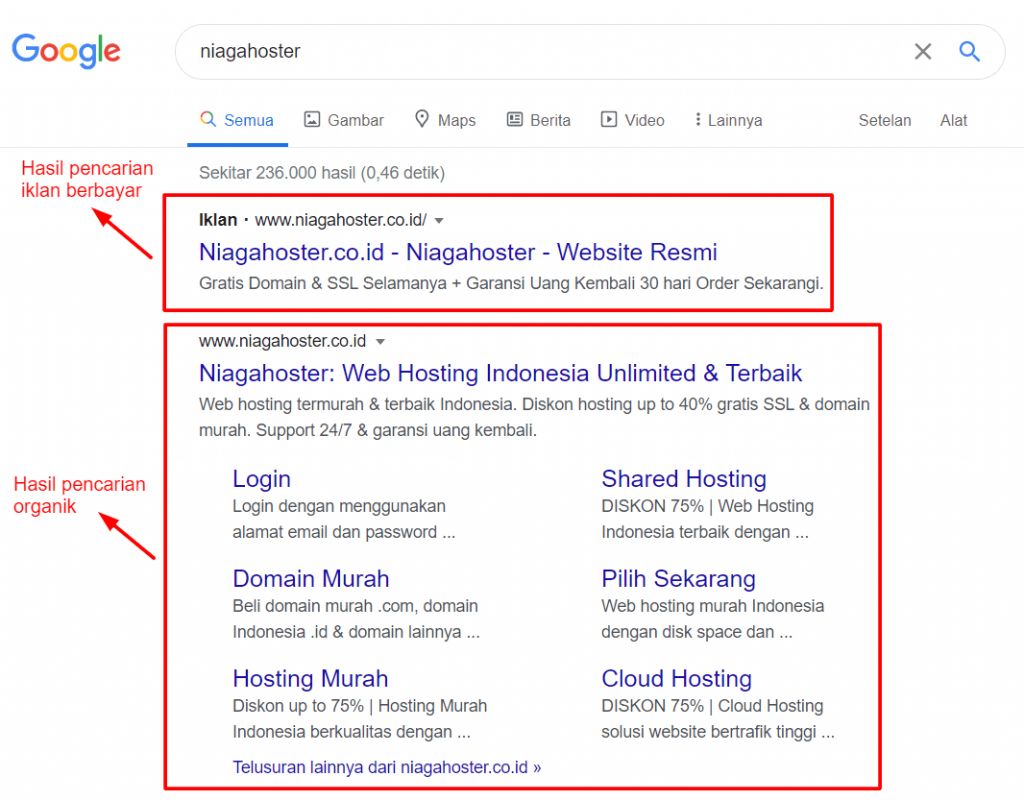Screen dimensions: 1024x801
Task: Clear the search box with X icon
Action: pyautogui.click(x=922, y=51)
